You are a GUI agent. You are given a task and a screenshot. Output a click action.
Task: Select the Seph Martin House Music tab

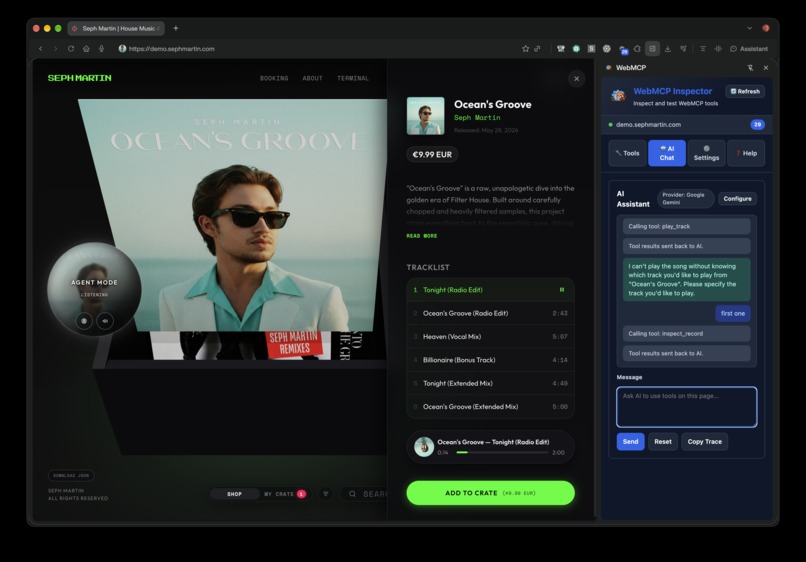pos(116,28)
